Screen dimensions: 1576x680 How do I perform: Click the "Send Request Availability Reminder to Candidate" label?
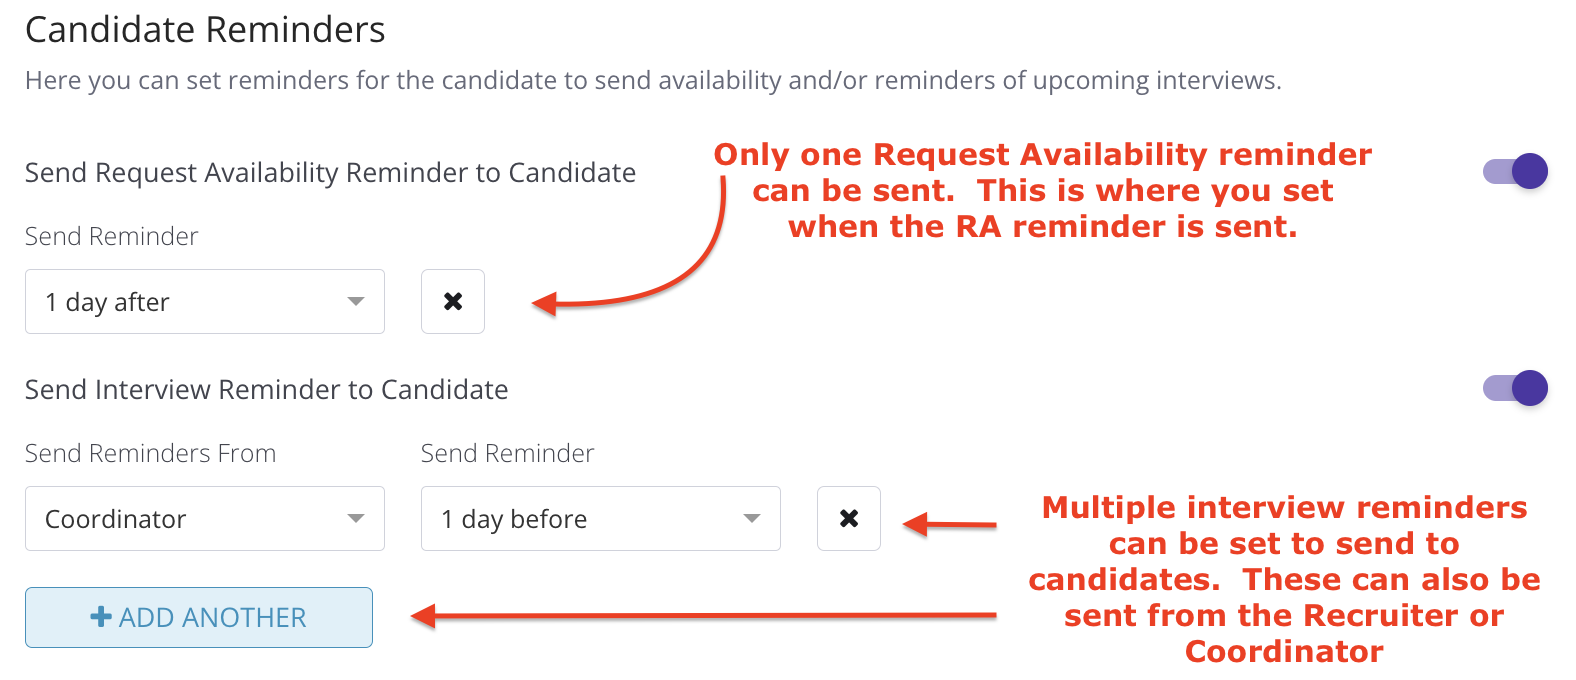(x=330, y=173)
